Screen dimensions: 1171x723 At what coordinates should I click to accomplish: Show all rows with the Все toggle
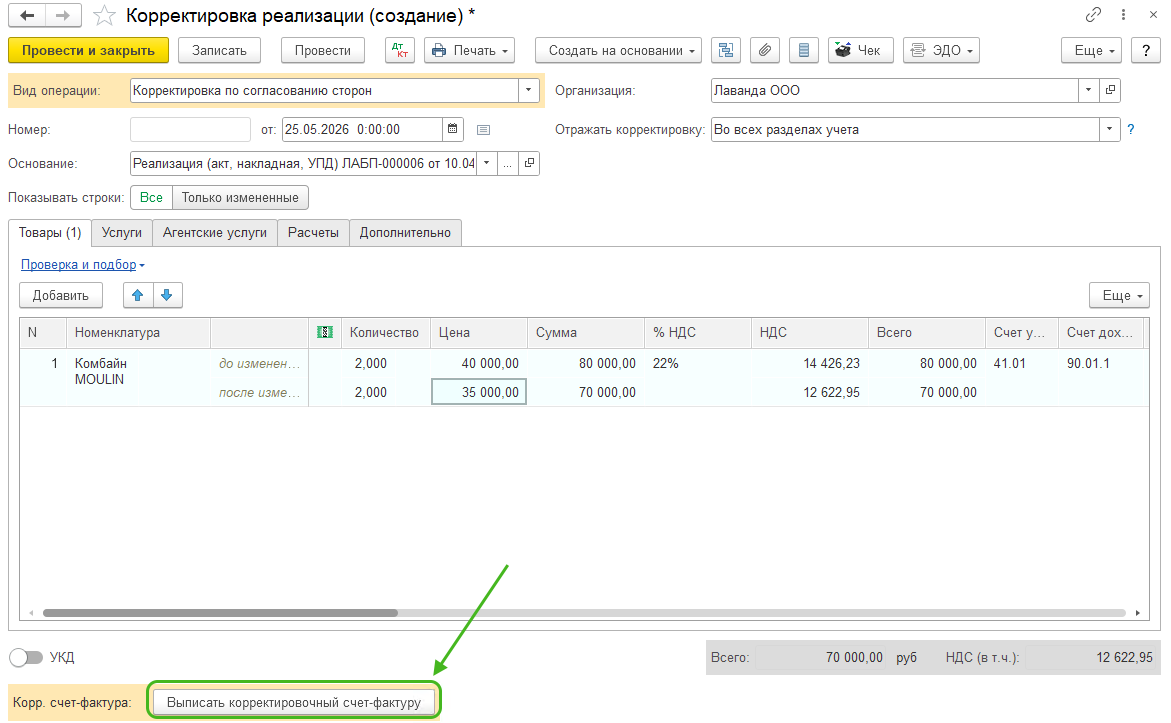tap(151, 197)
